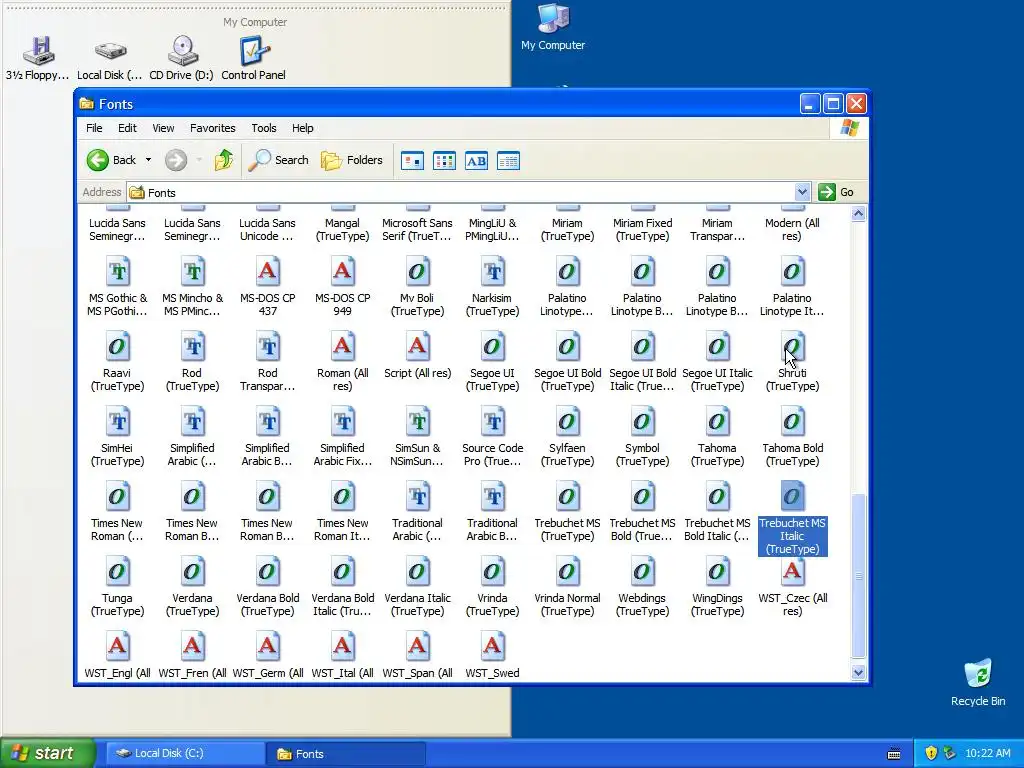Open the Tools menu
The width and height of the screenshot is (1024, 768).
pos(264,128)
